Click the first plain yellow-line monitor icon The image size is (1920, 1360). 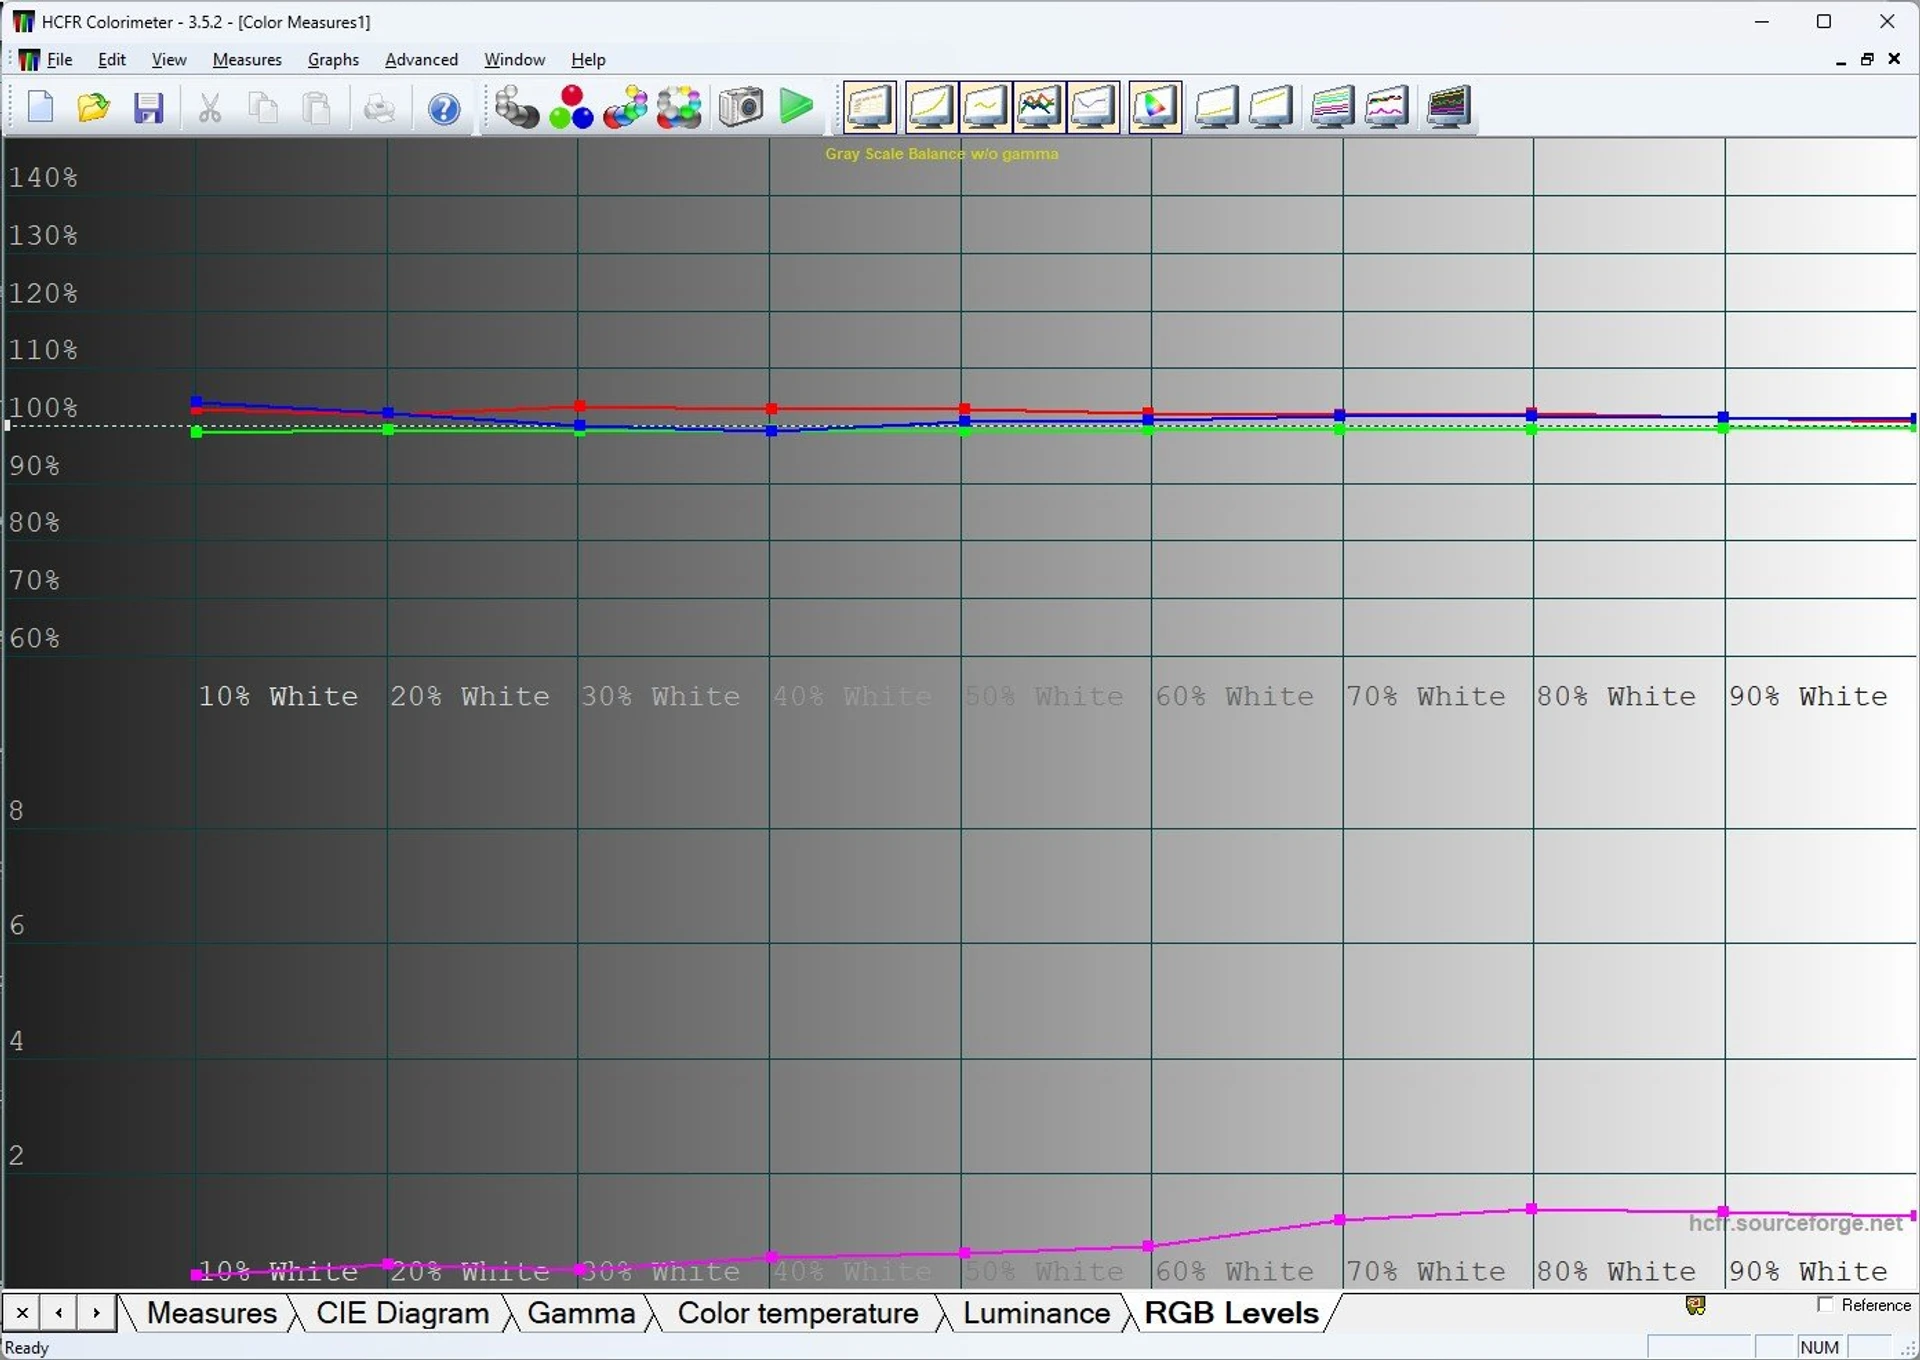[1217, 107]
